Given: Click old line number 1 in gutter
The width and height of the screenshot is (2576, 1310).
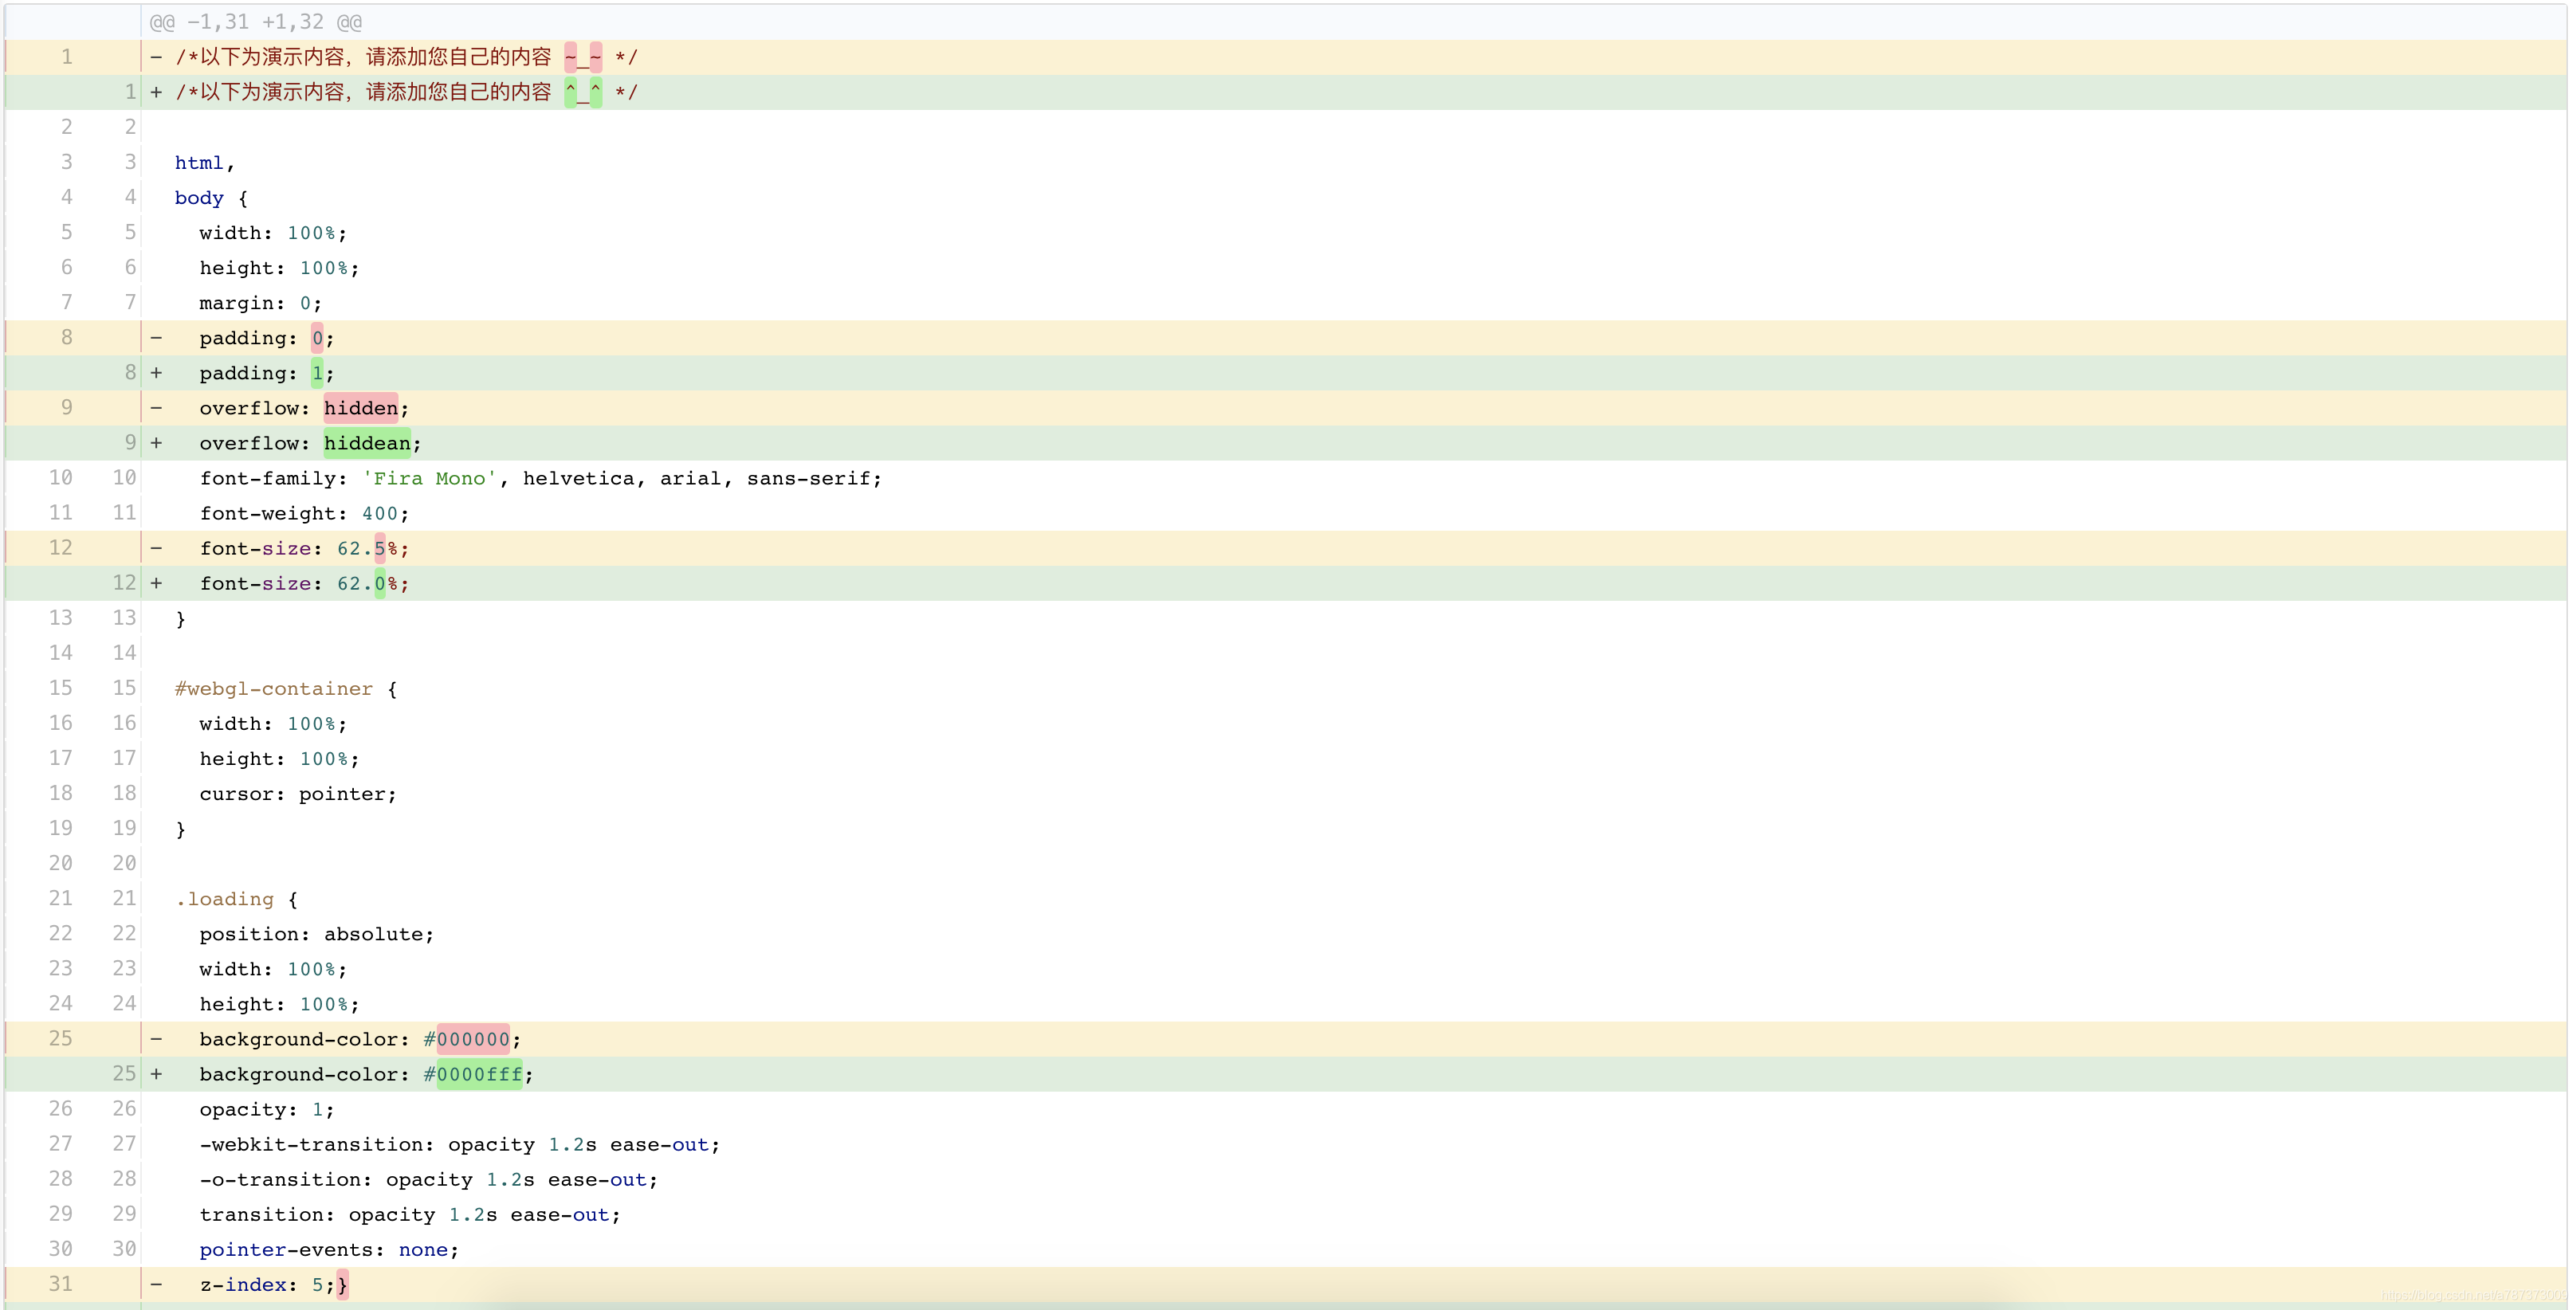Looking at the screenshot, I should (67, 57).
